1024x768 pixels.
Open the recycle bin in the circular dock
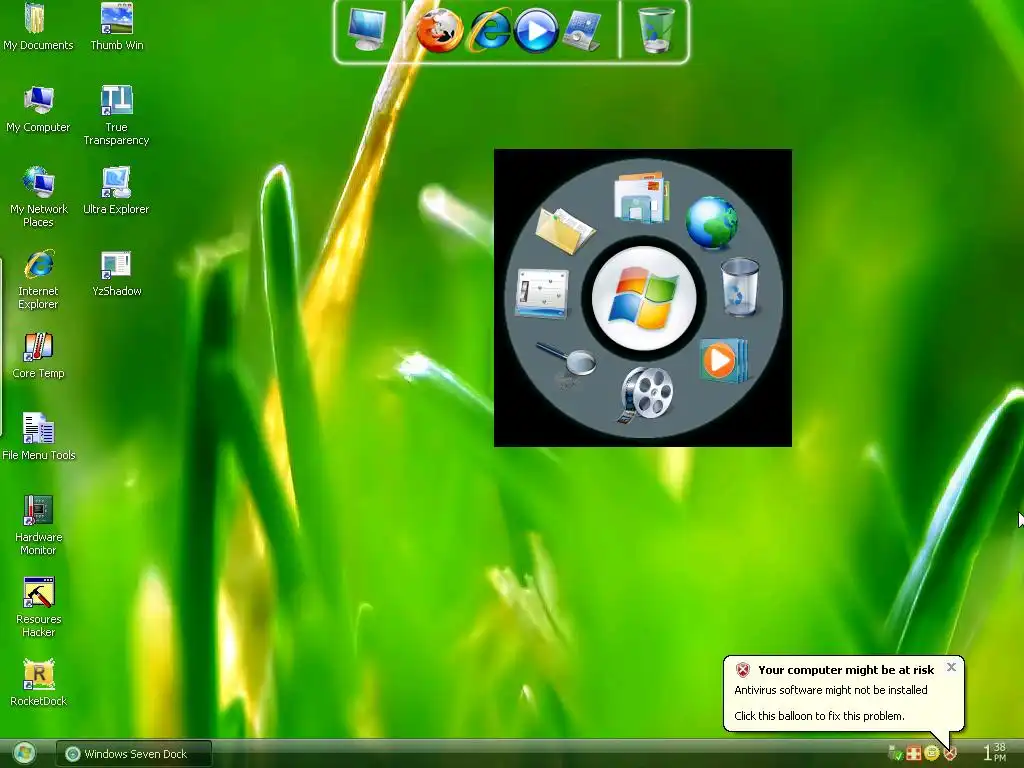click(x=740, y=287)
